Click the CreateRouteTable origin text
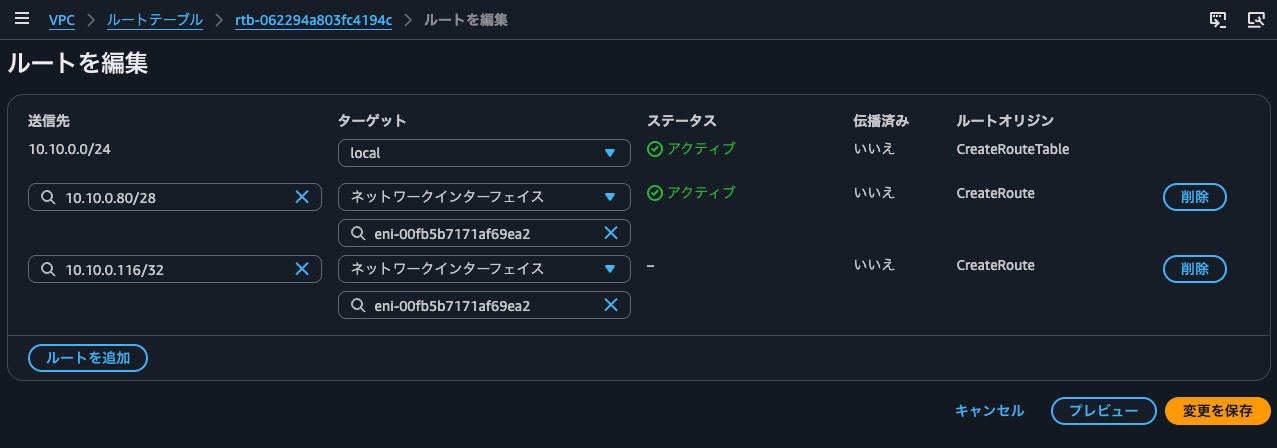 click(1013, 149)
